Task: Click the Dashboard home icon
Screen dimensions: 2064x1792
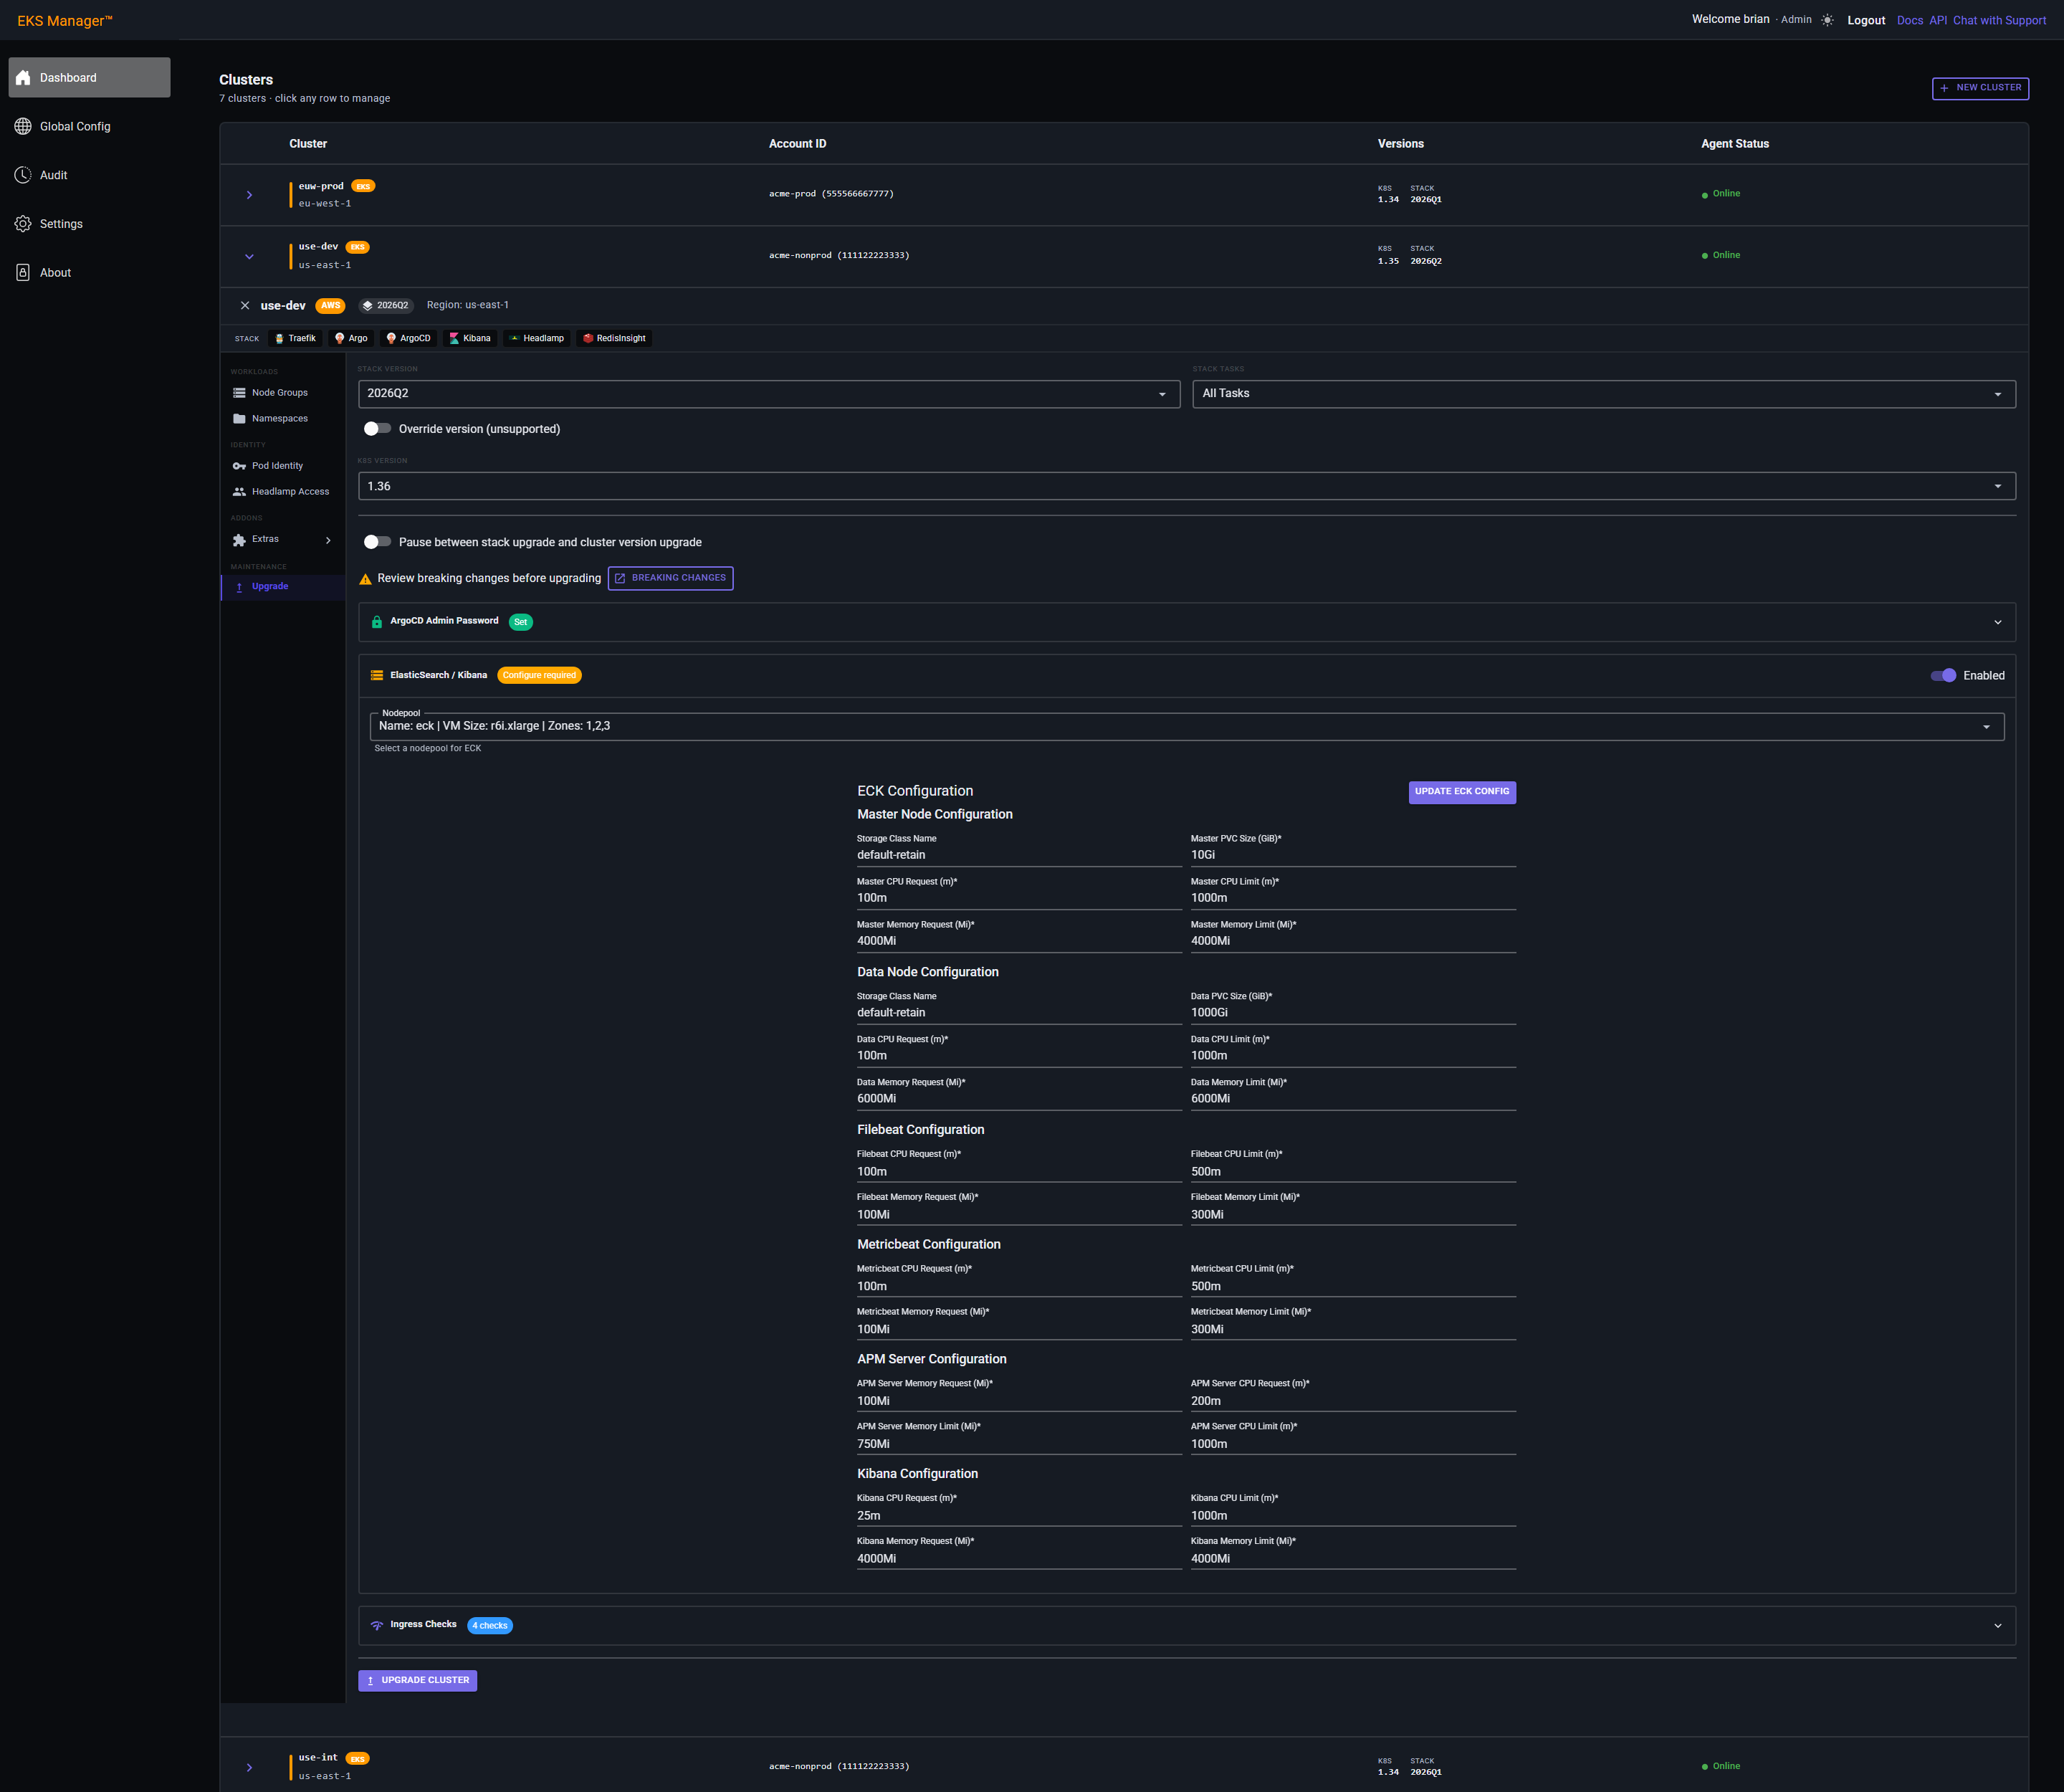Action: coord(23,78)
